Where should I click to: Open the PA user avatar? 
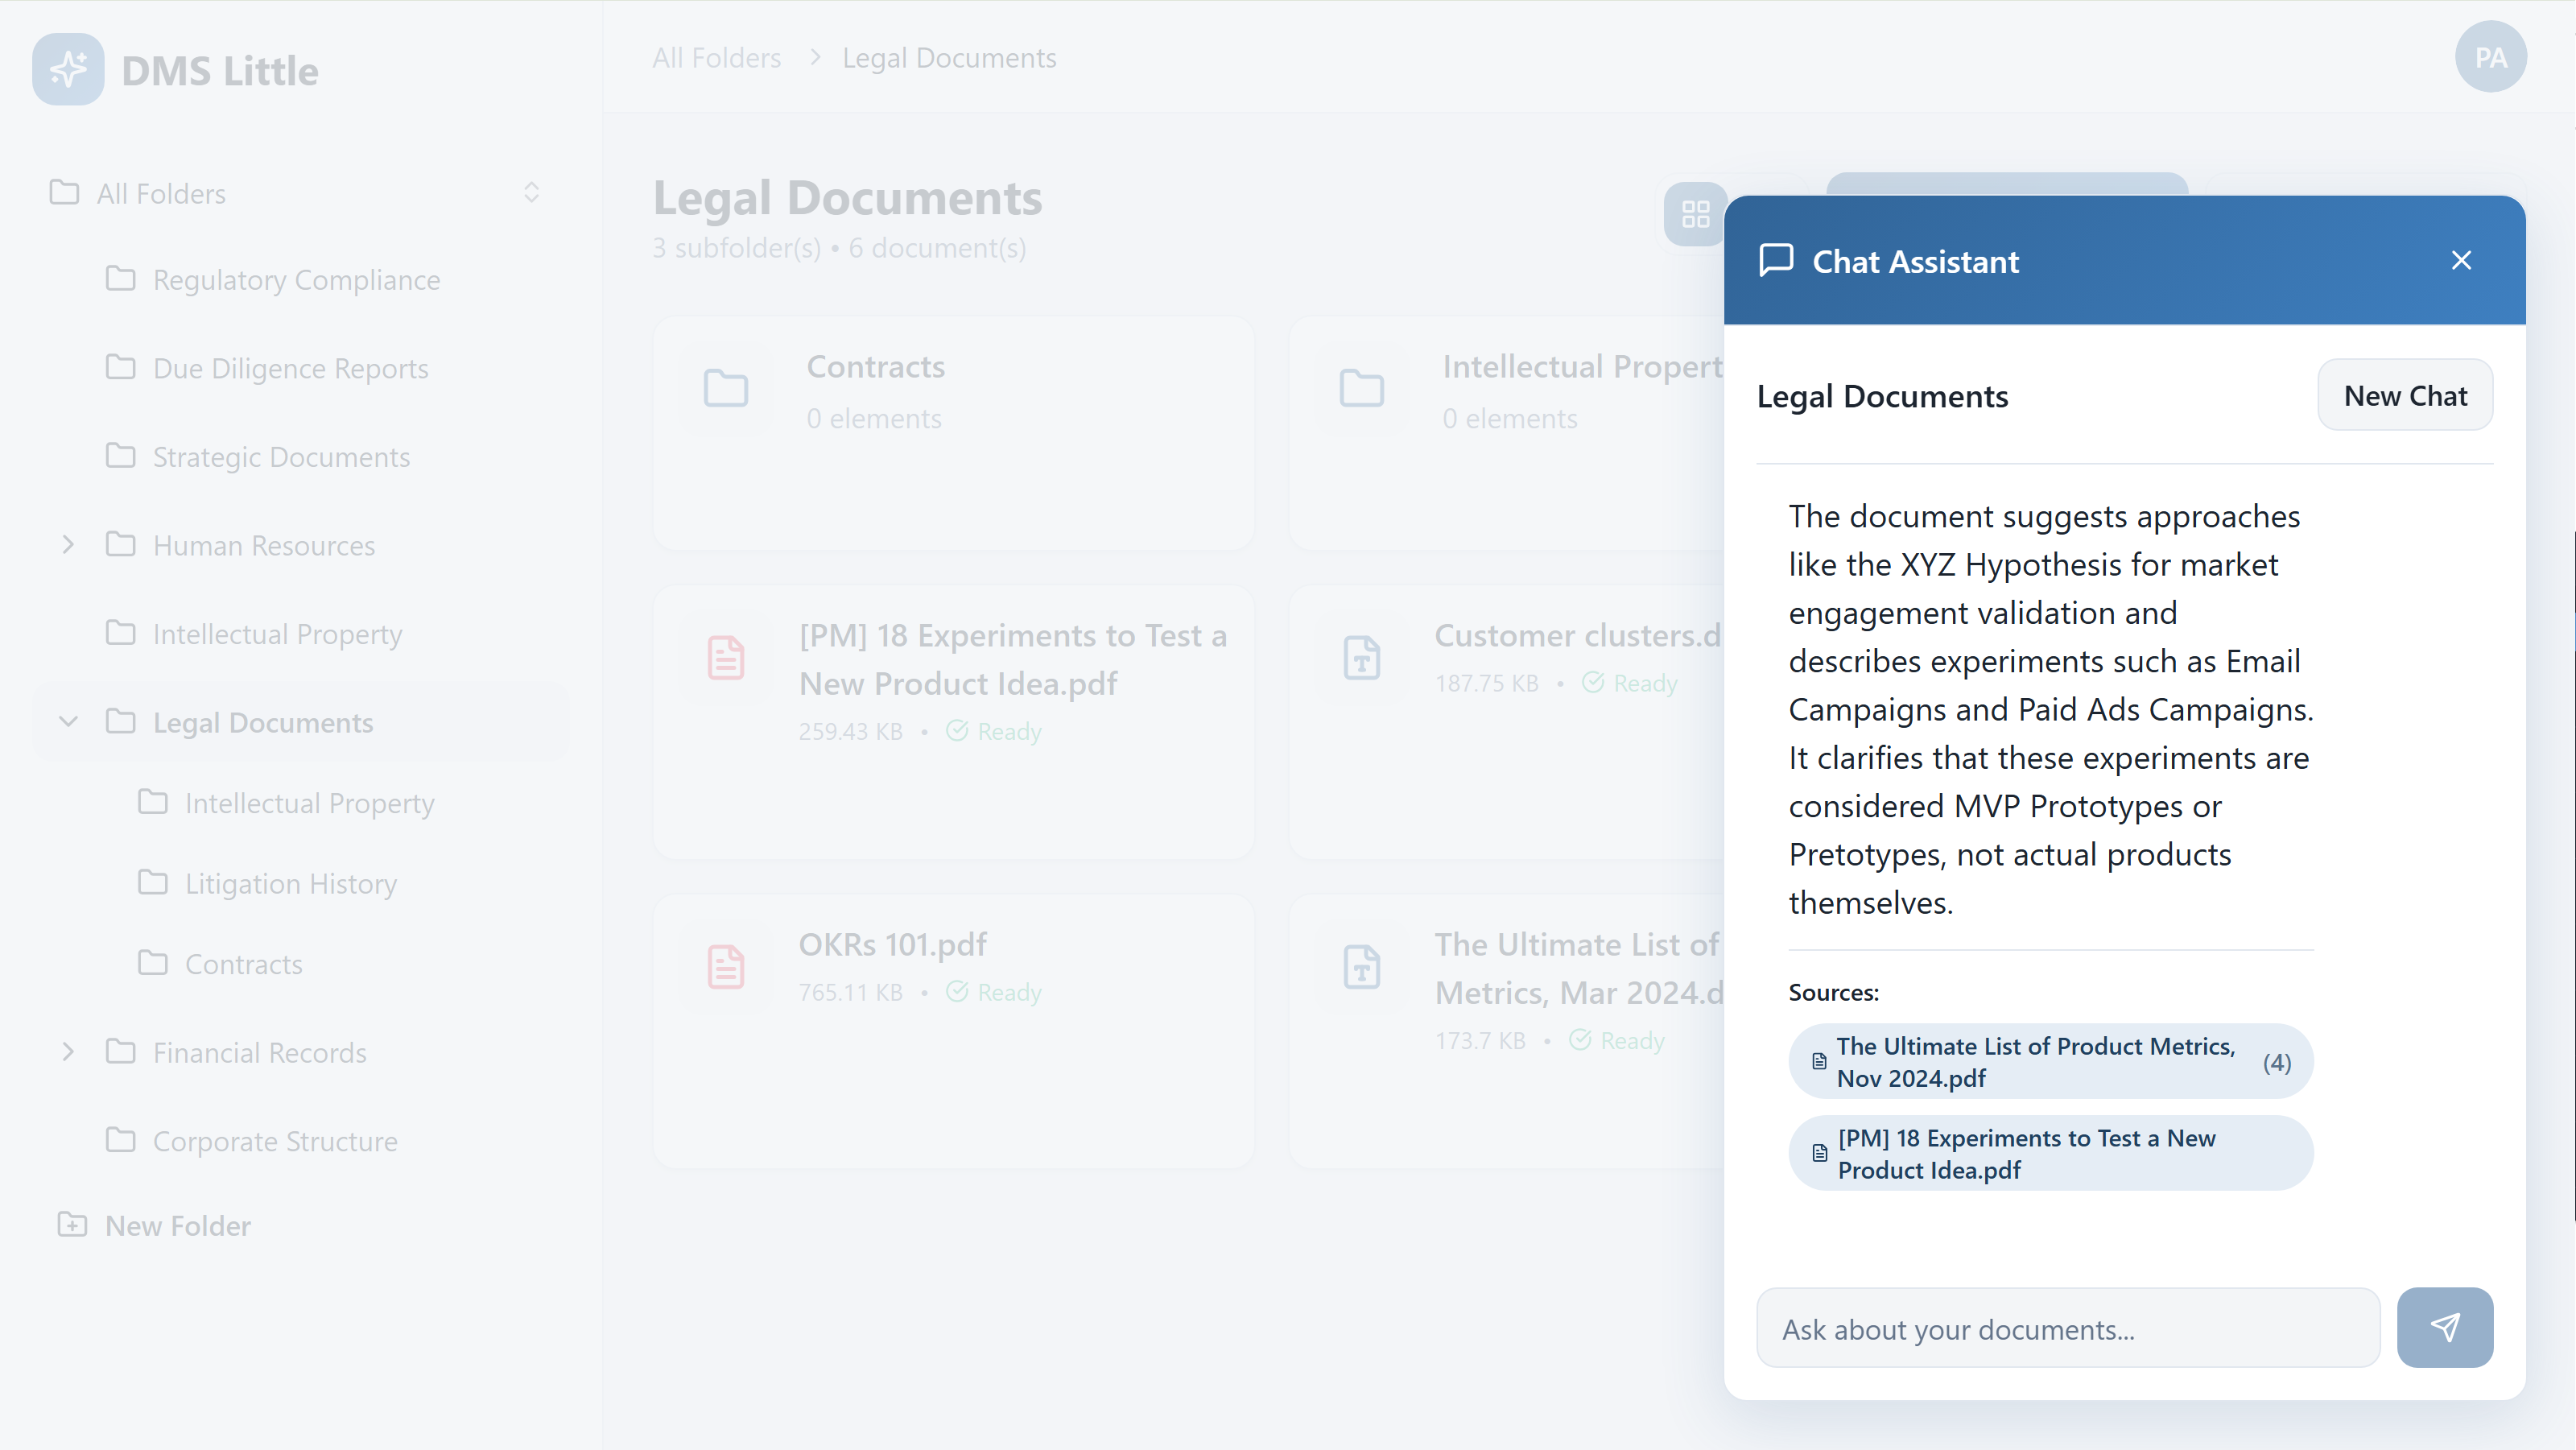(x=2490, y=57)
